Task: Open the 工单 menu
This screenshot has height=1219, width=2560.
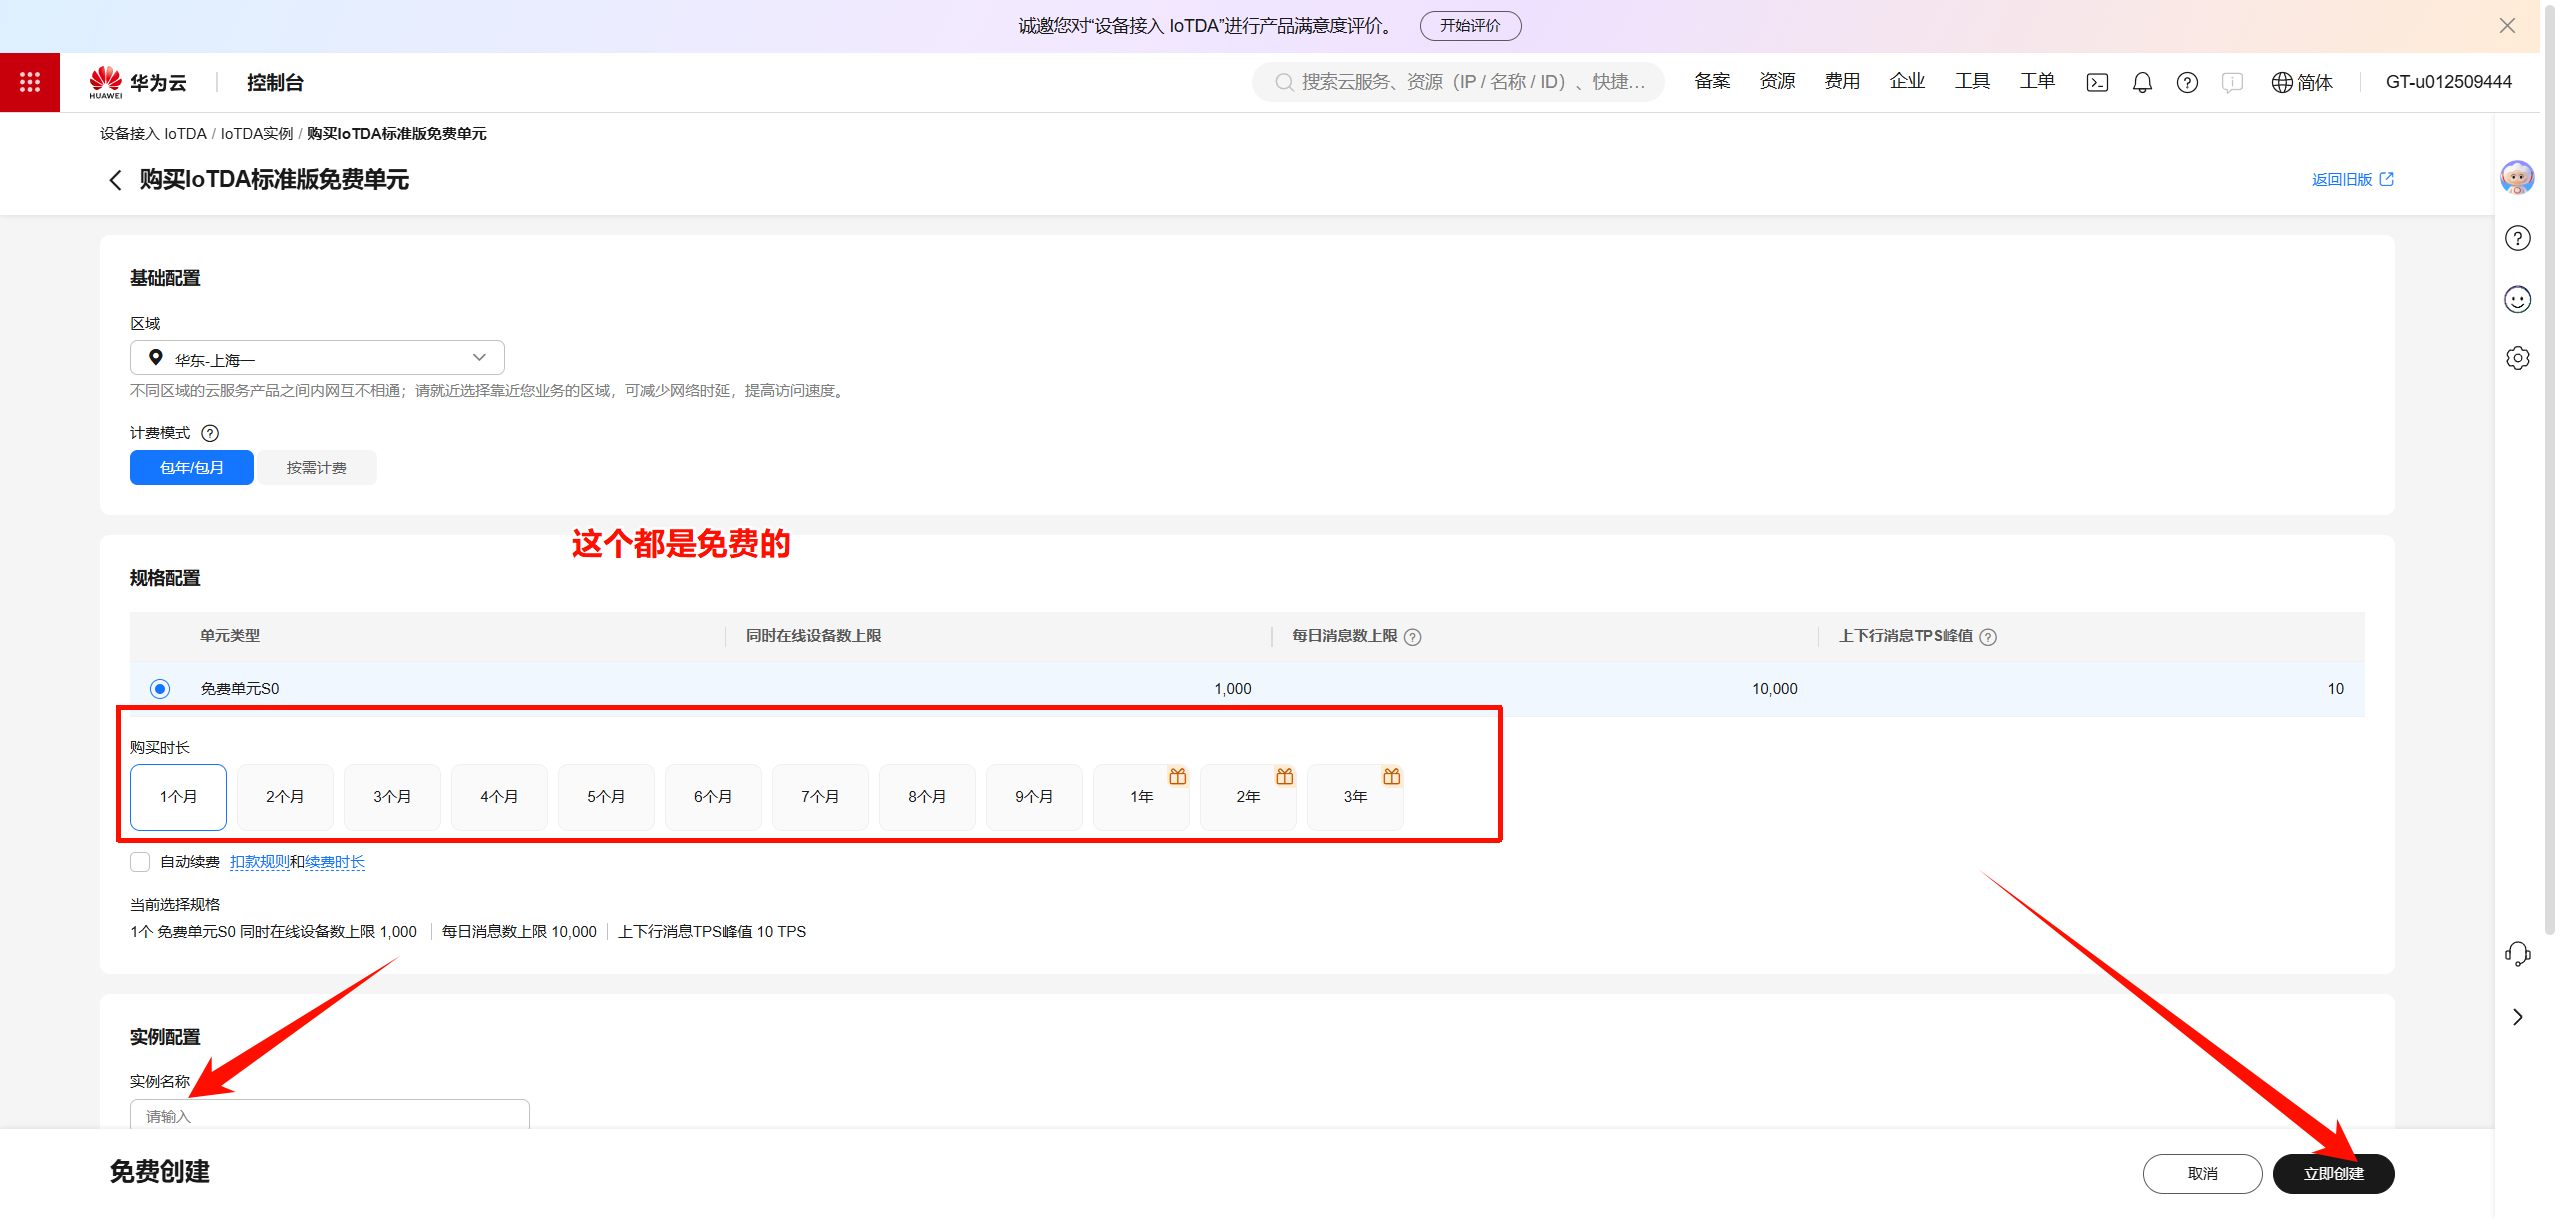Action: tap(2037, 81)
